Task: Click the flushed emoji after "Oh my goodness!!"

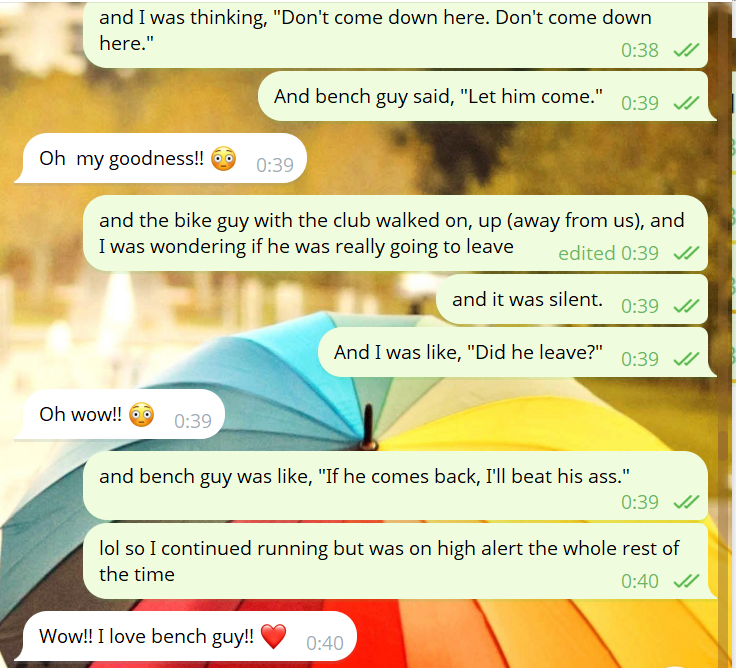Action: tap(223, 159)
